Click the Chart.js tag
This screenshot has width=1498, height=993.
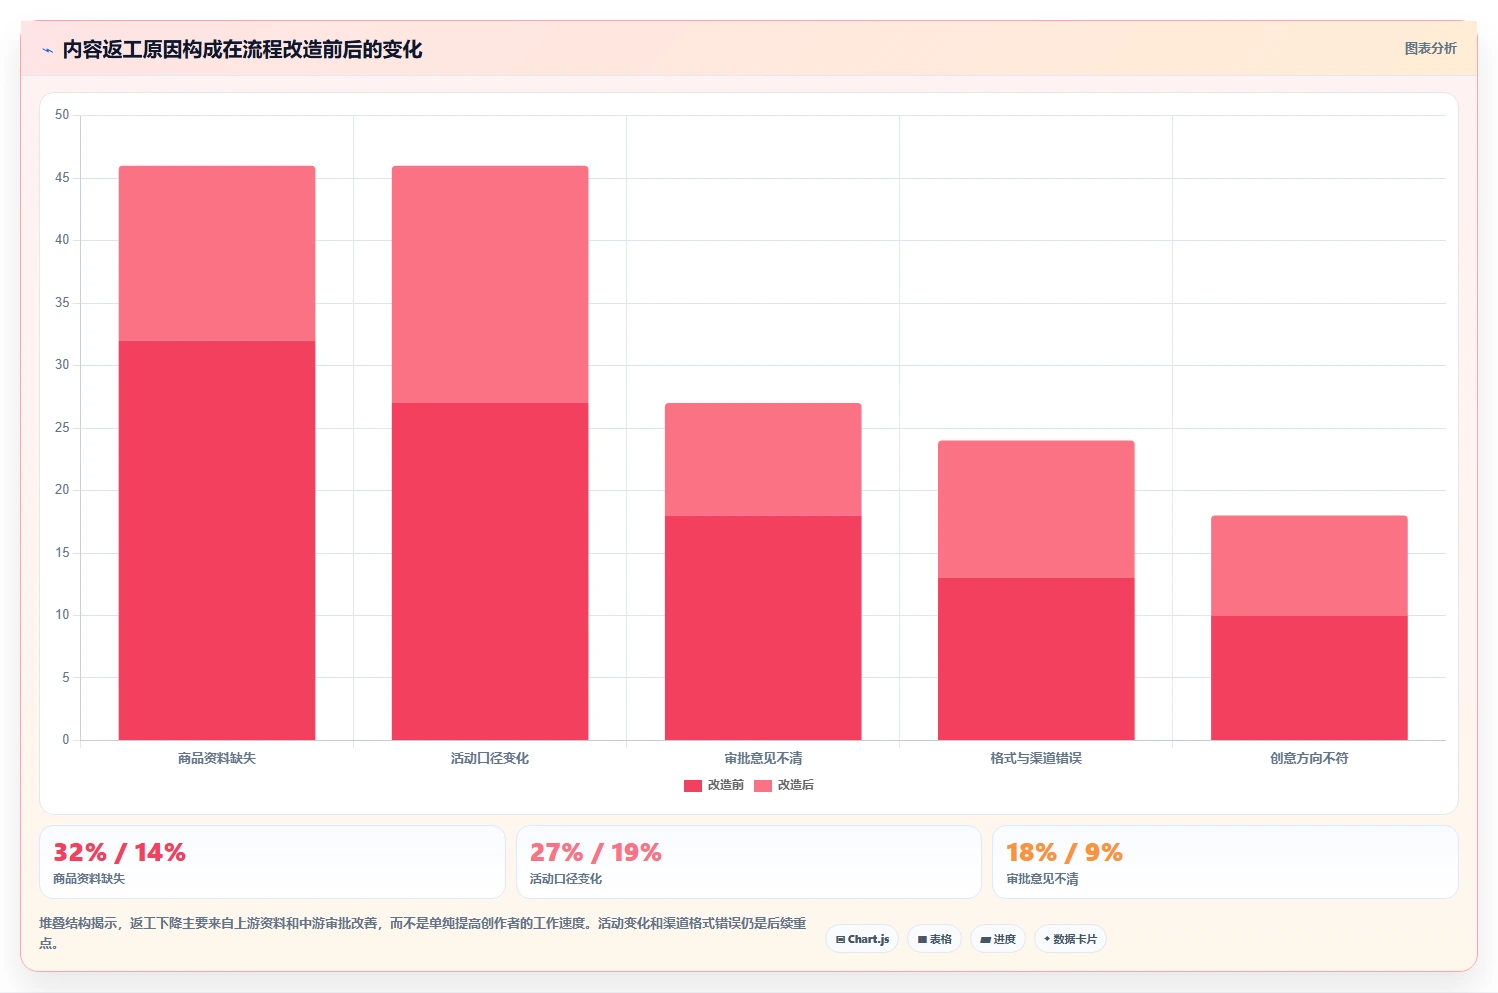(862, 939)
